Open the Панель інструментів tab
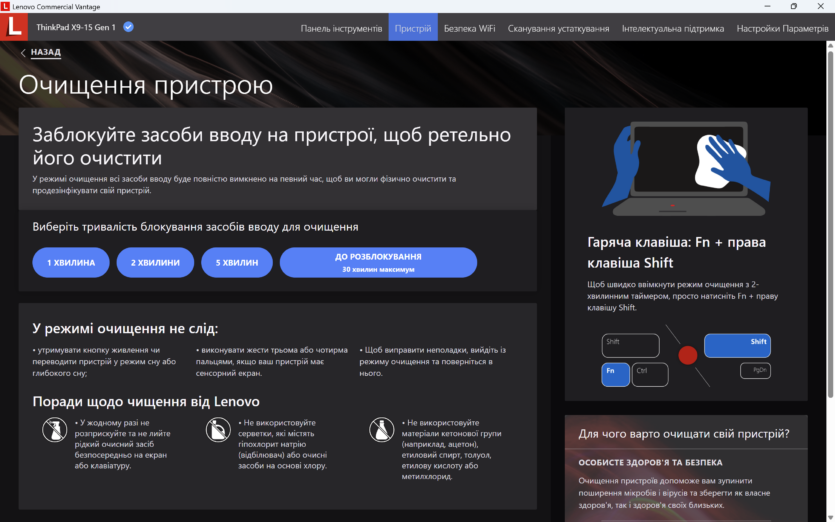The width and height of the screenshot is (835, 522). tap(341, 28)
